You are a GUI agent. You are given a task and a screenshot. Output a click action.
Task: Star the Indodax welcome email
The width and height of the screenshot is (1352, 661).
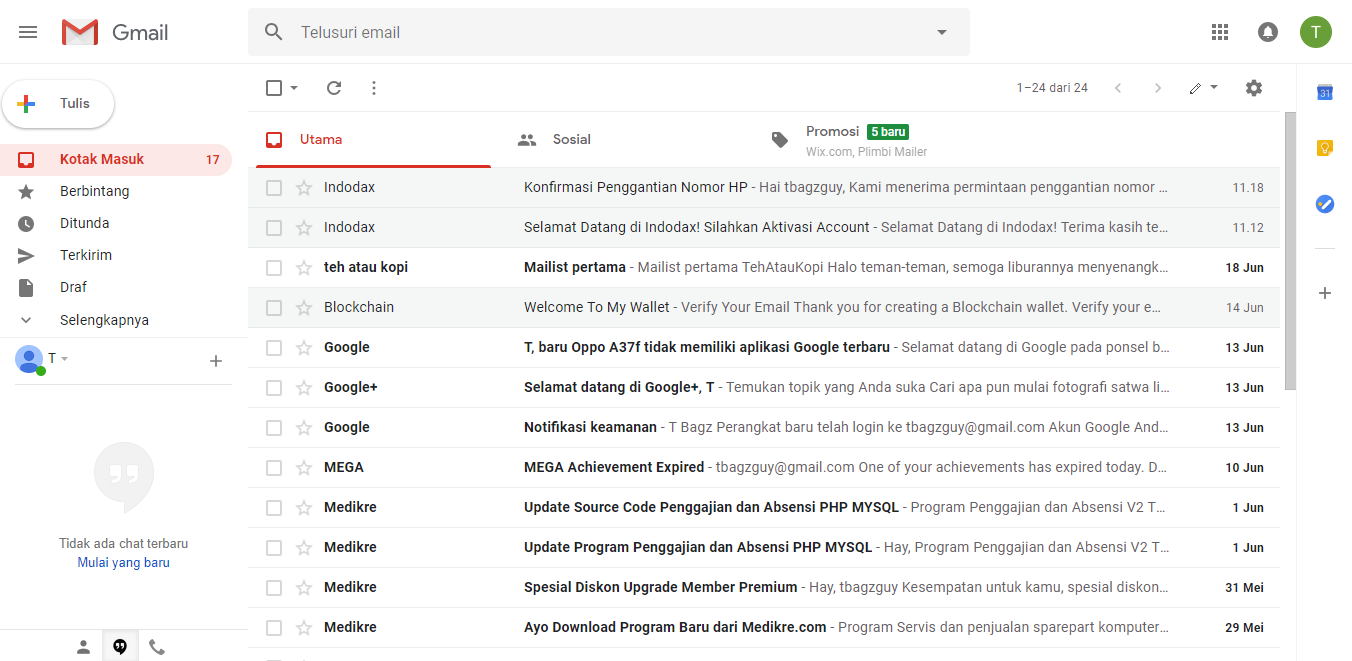coord(302,227)
